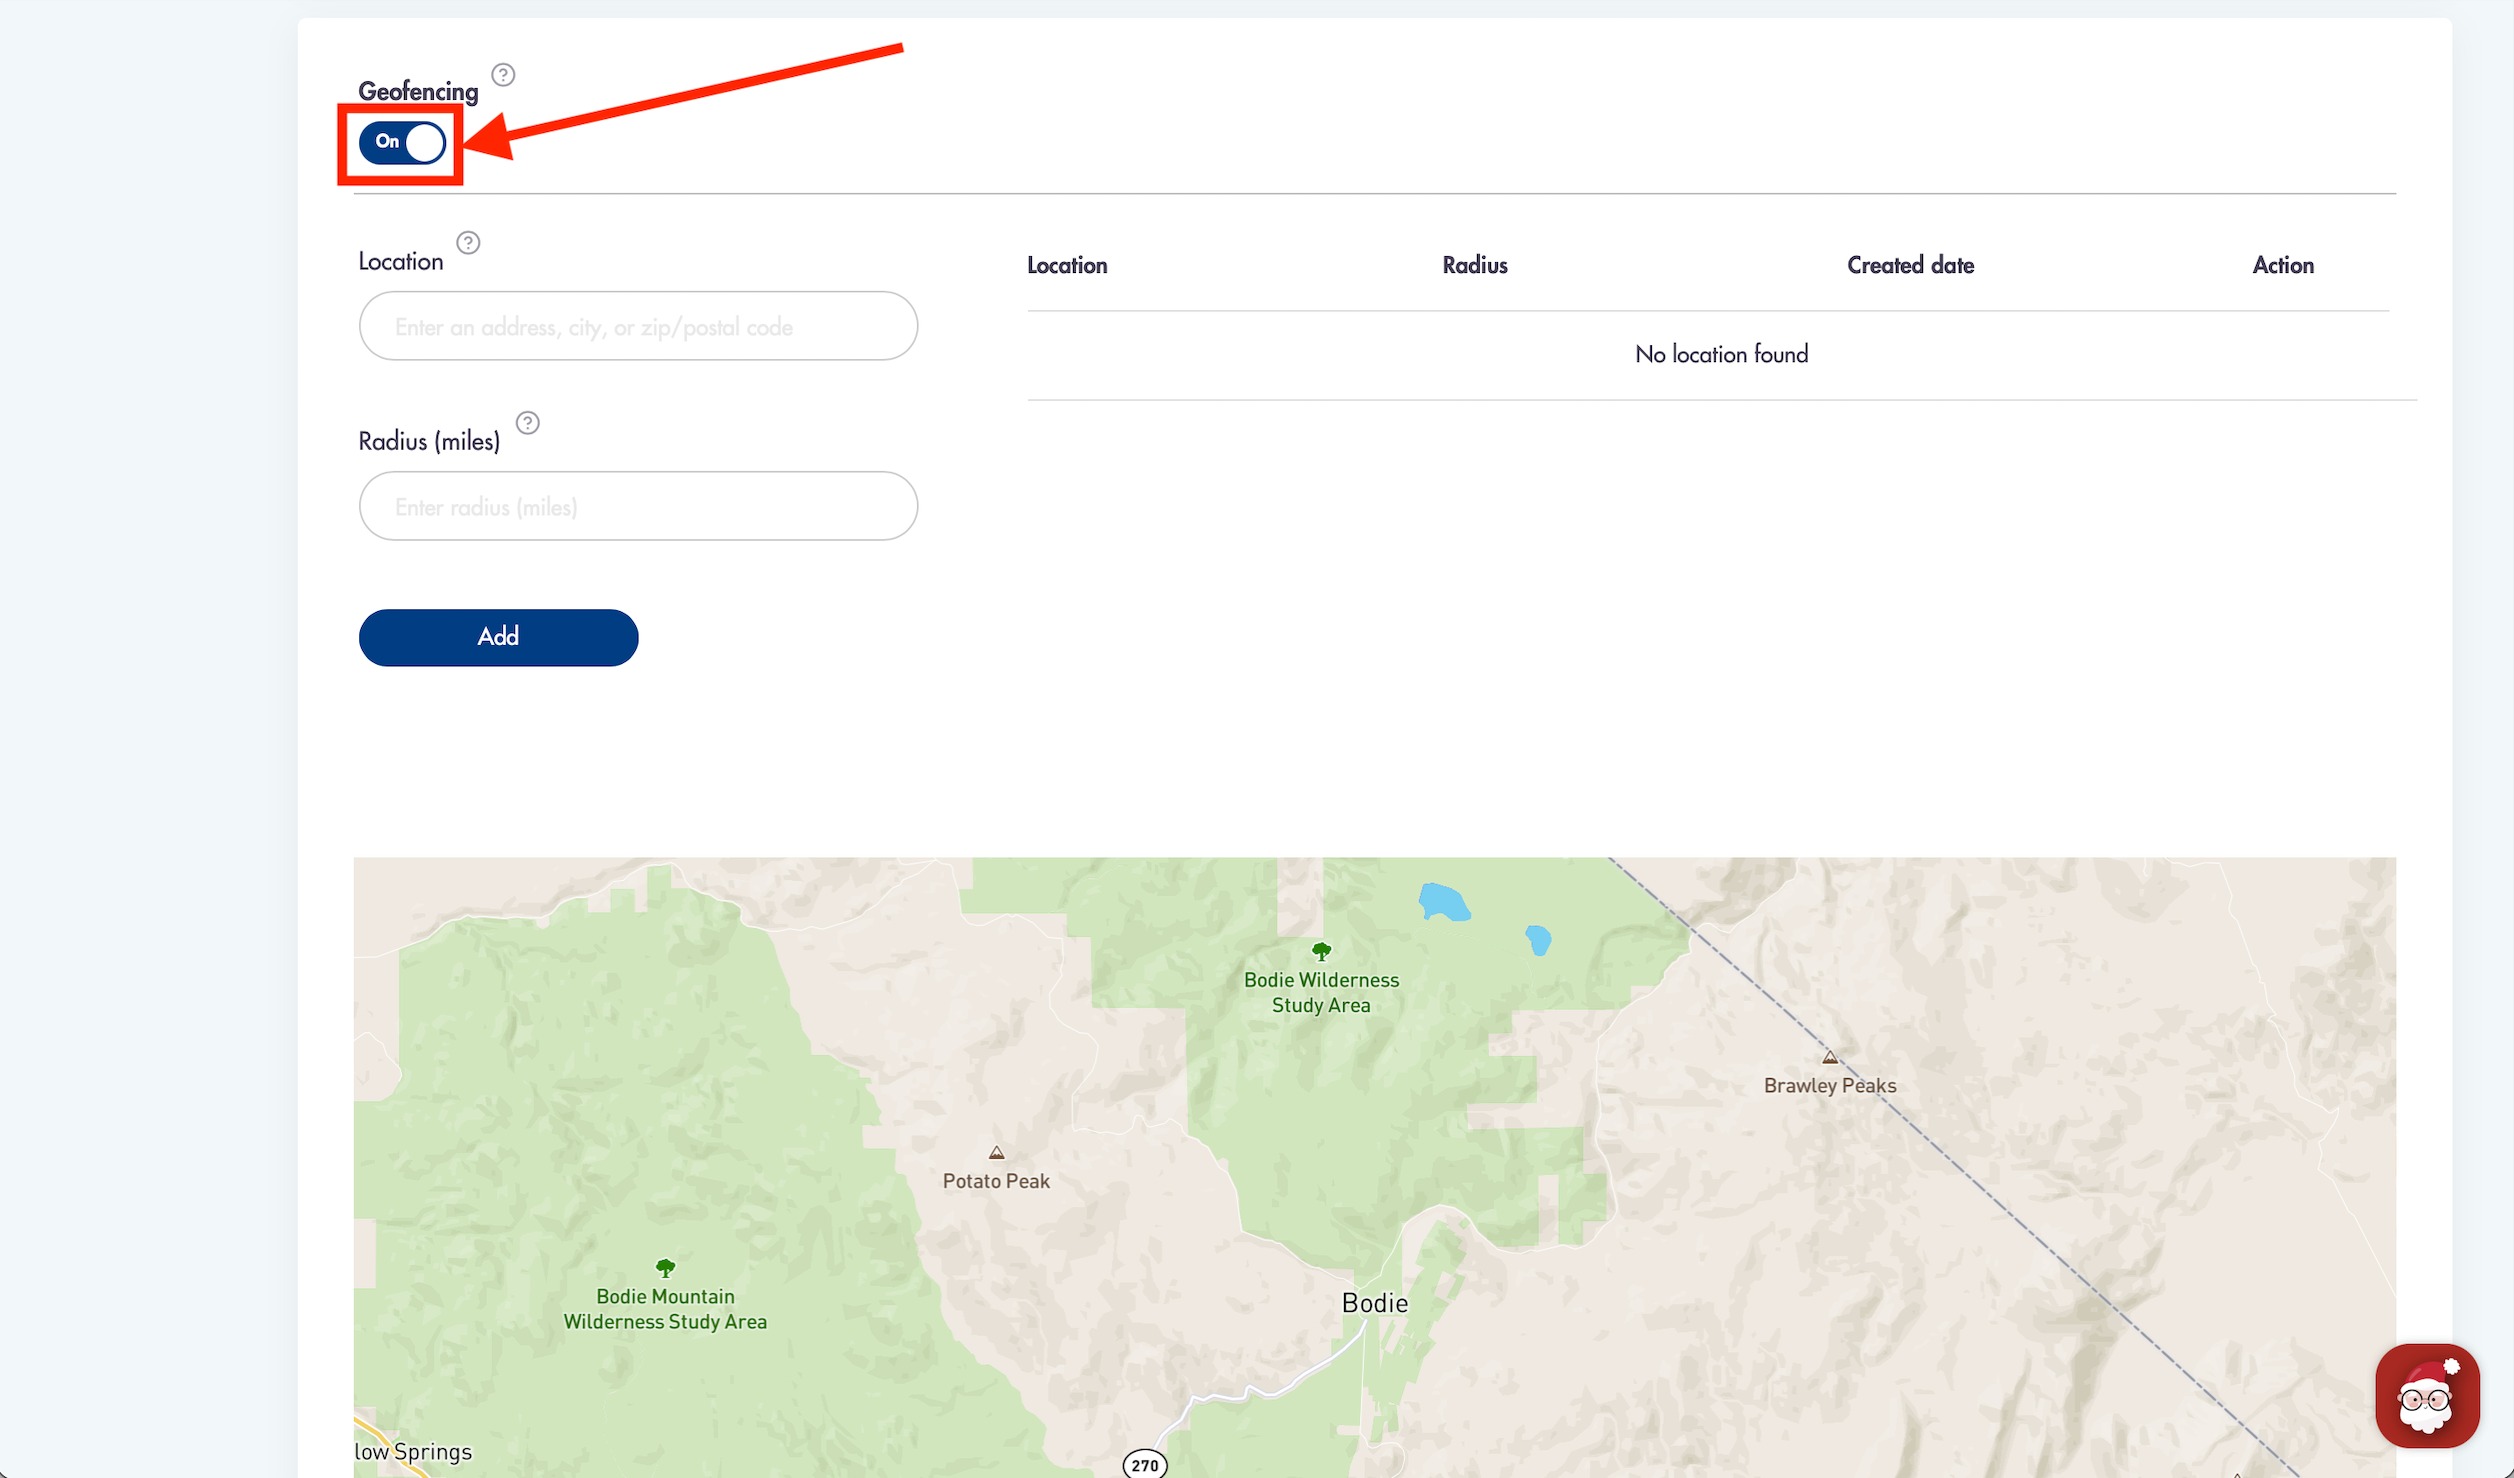Open the Geofencing help question icon

pyautogui.click(x=503, y=75)
